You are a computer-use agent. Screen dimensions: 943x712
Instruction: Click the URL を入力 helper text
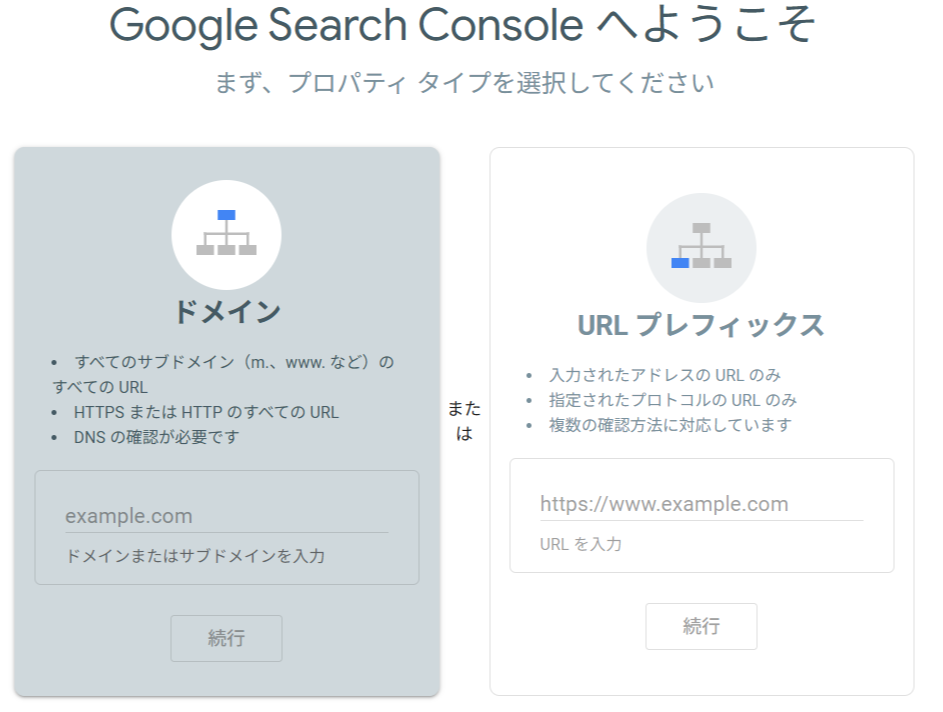580,544
